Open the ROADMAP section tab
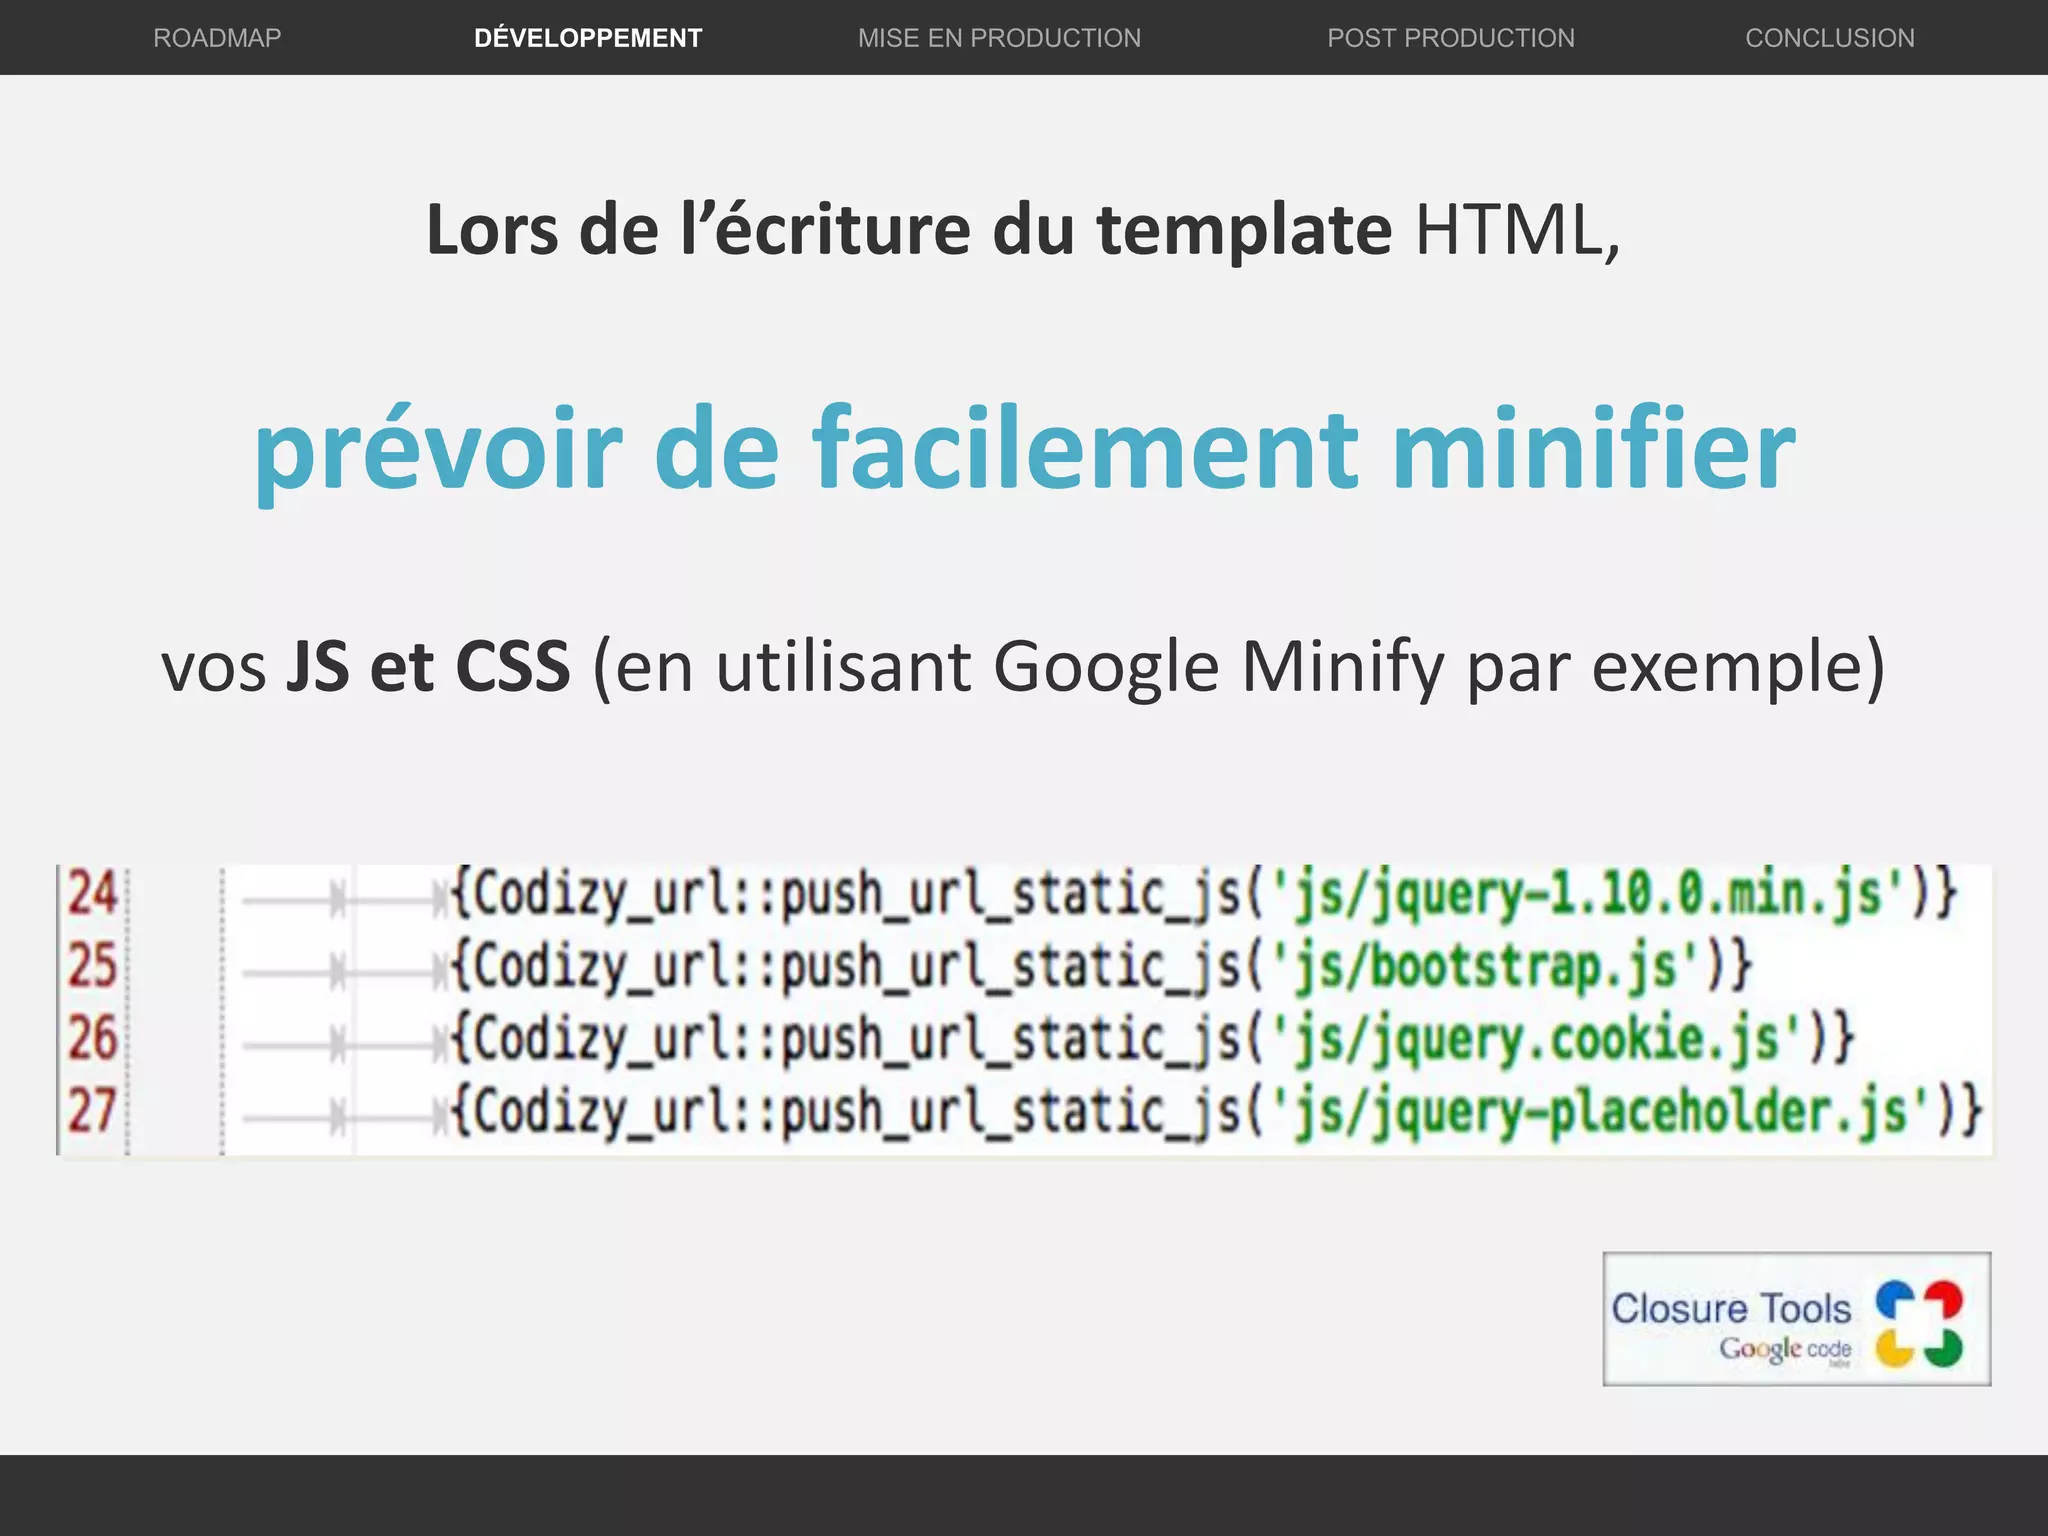 [x=217, y=38]
